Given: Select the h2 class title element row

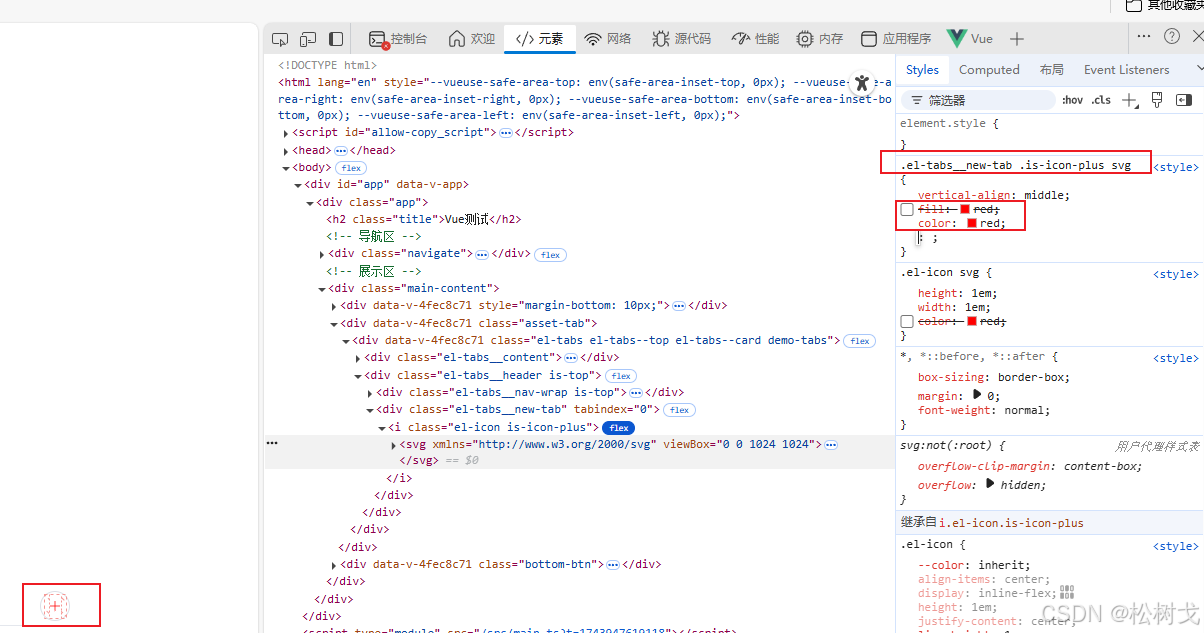Looking at the screenshot, I should tap(424, 219).
